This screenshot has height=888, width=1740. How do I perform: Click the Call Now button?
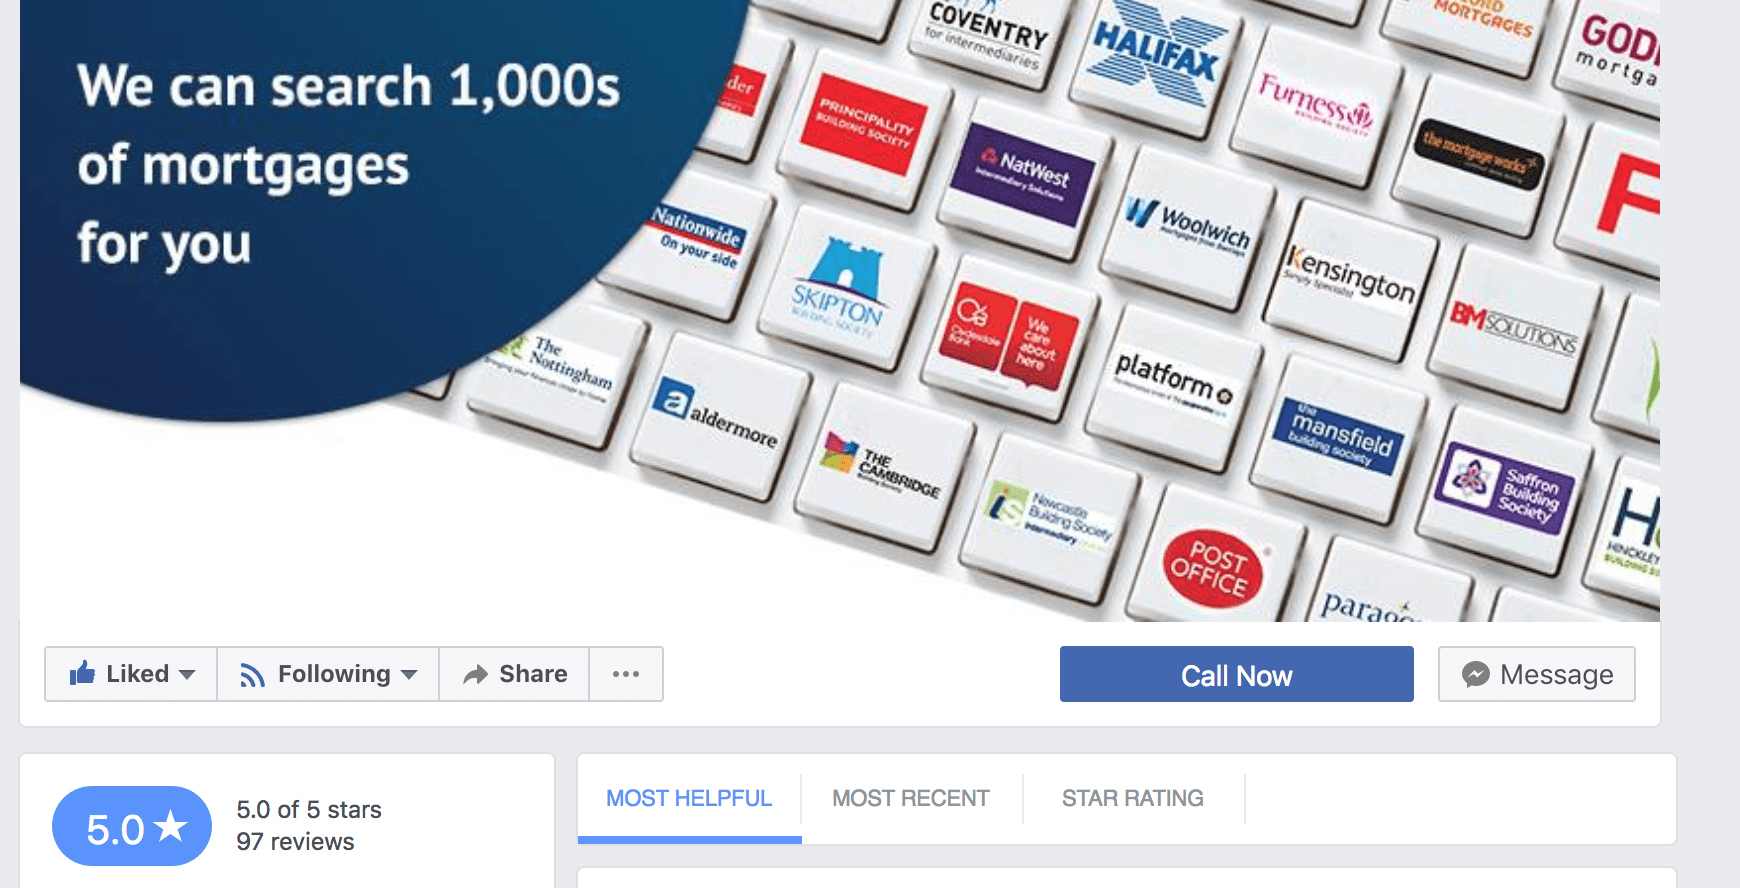coord(1237,674)
